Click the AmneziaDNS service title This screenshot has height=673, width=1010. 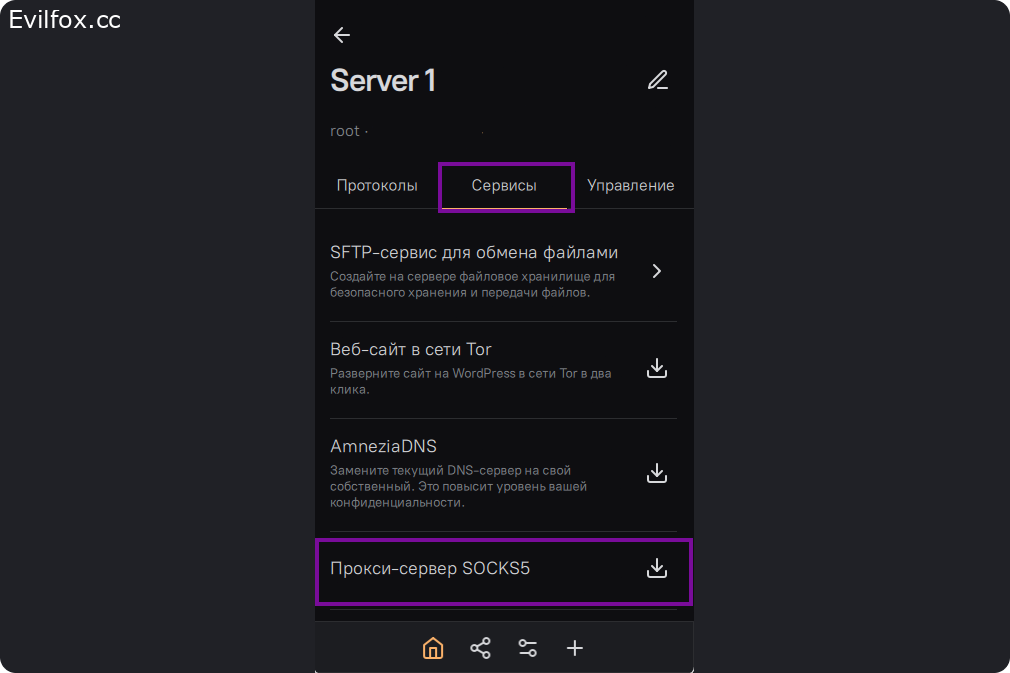tap(383, 446)
